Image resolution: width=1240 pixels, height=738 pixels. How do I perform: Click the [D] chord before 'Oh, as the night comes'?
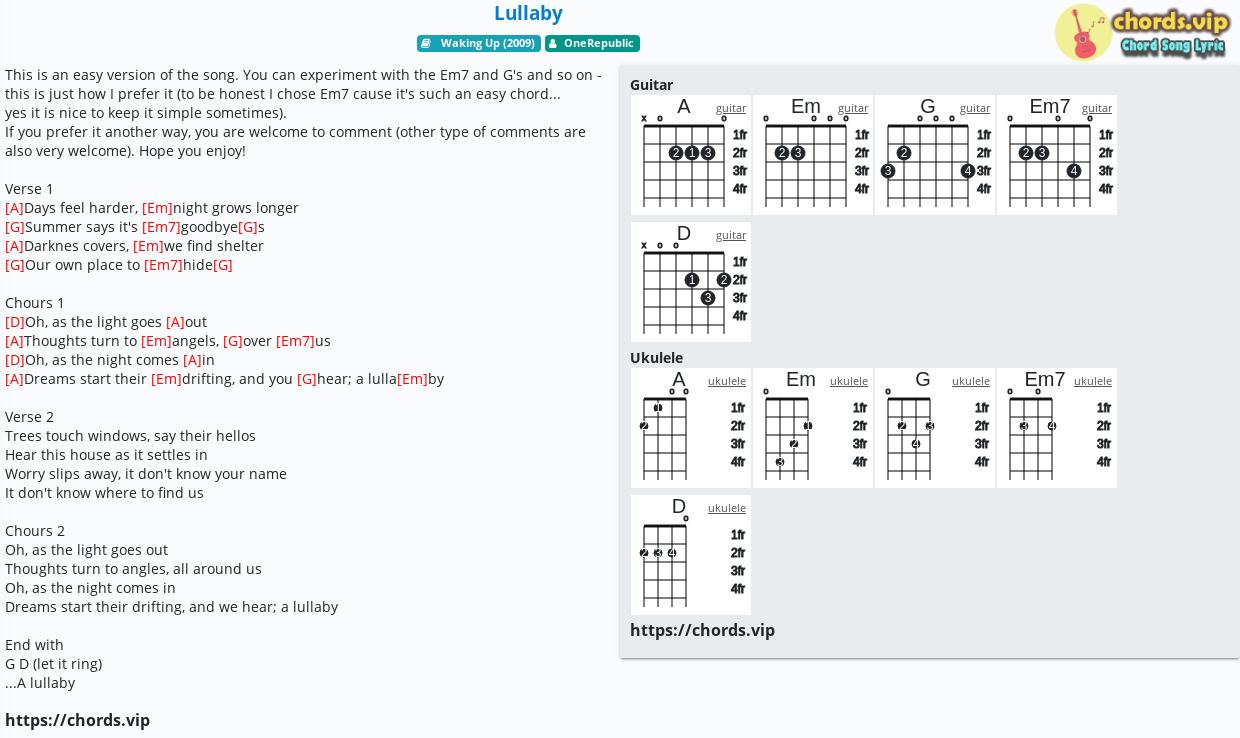pos(15,360)
